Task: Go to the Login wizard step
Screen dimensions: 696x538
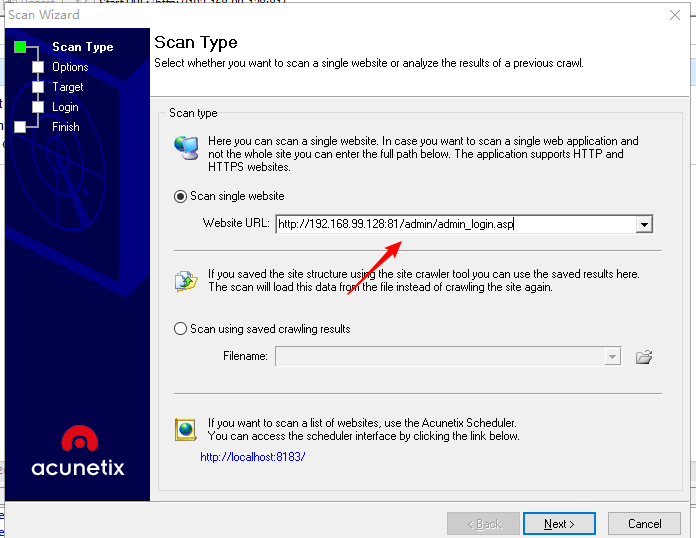Action: click(65, 107)
